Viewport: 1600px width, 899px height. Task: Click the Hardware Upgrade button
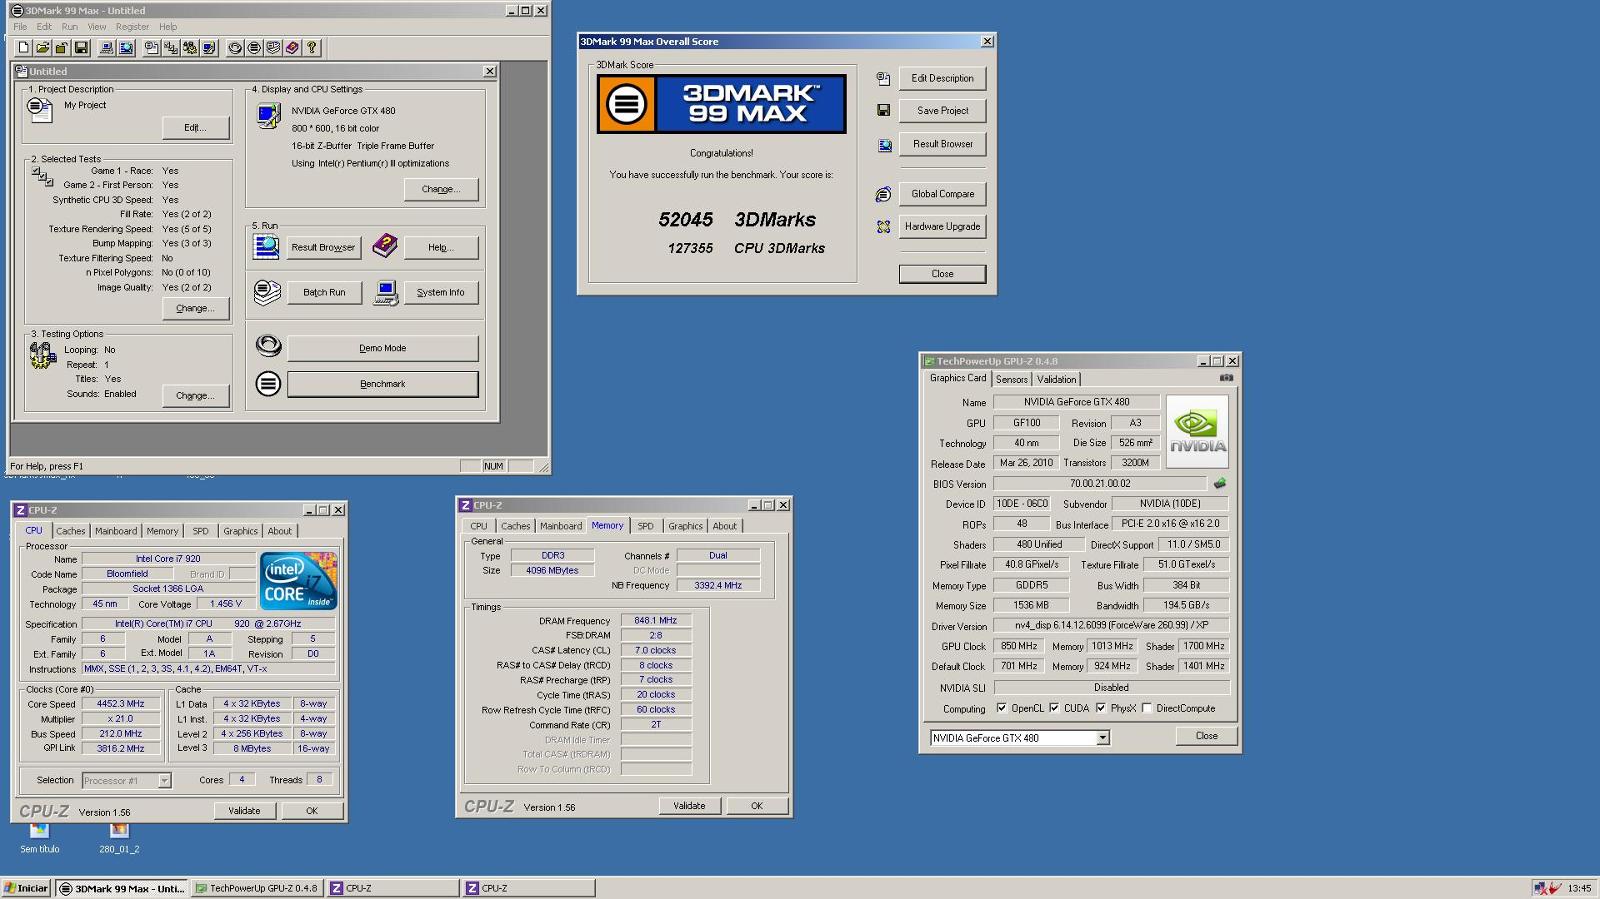pos(942,227)
